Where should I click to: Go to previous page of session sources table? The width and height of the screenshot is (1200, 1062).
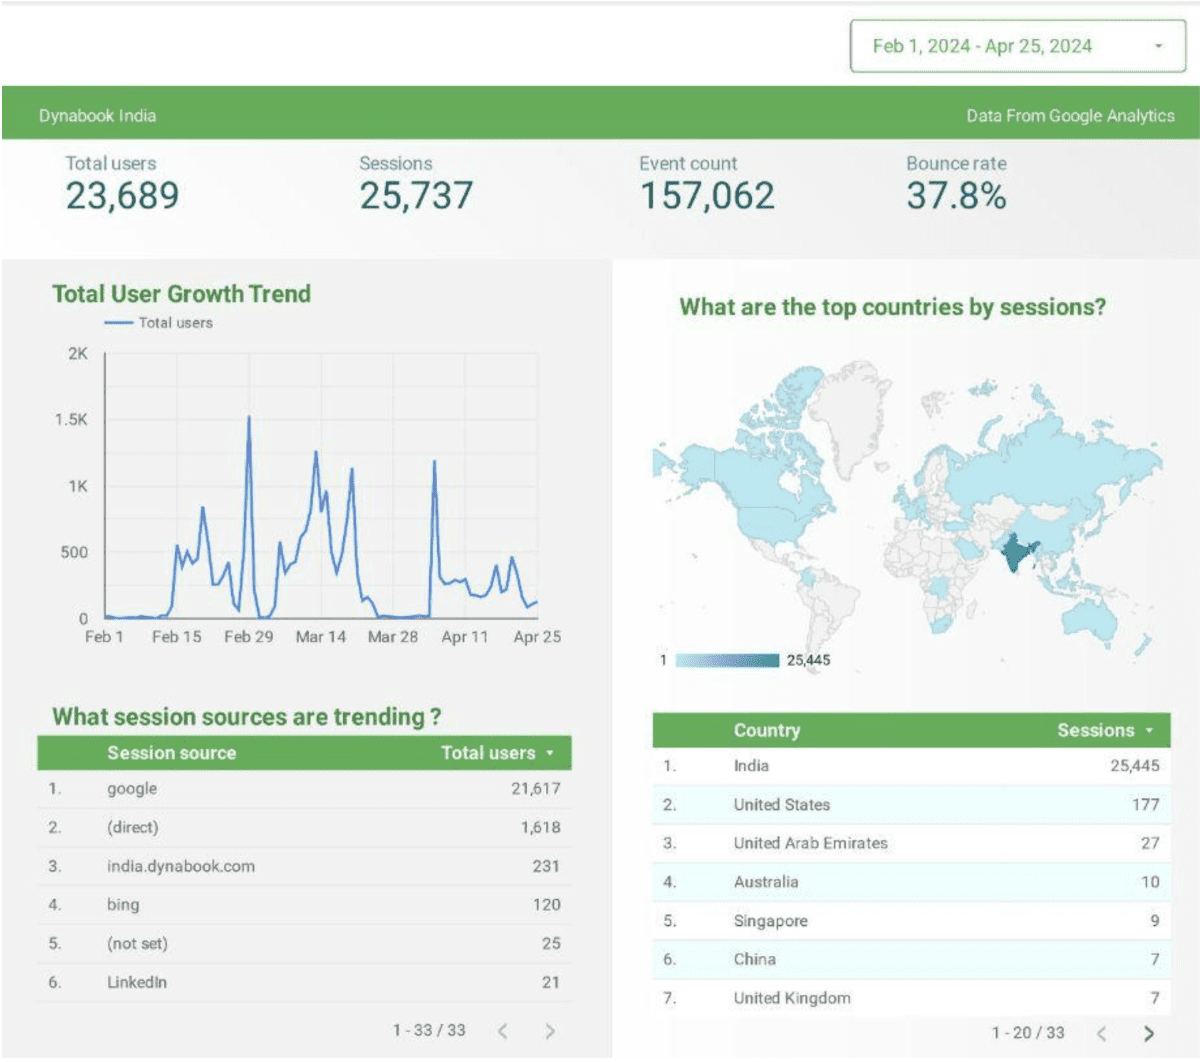tap(503, 1031)
